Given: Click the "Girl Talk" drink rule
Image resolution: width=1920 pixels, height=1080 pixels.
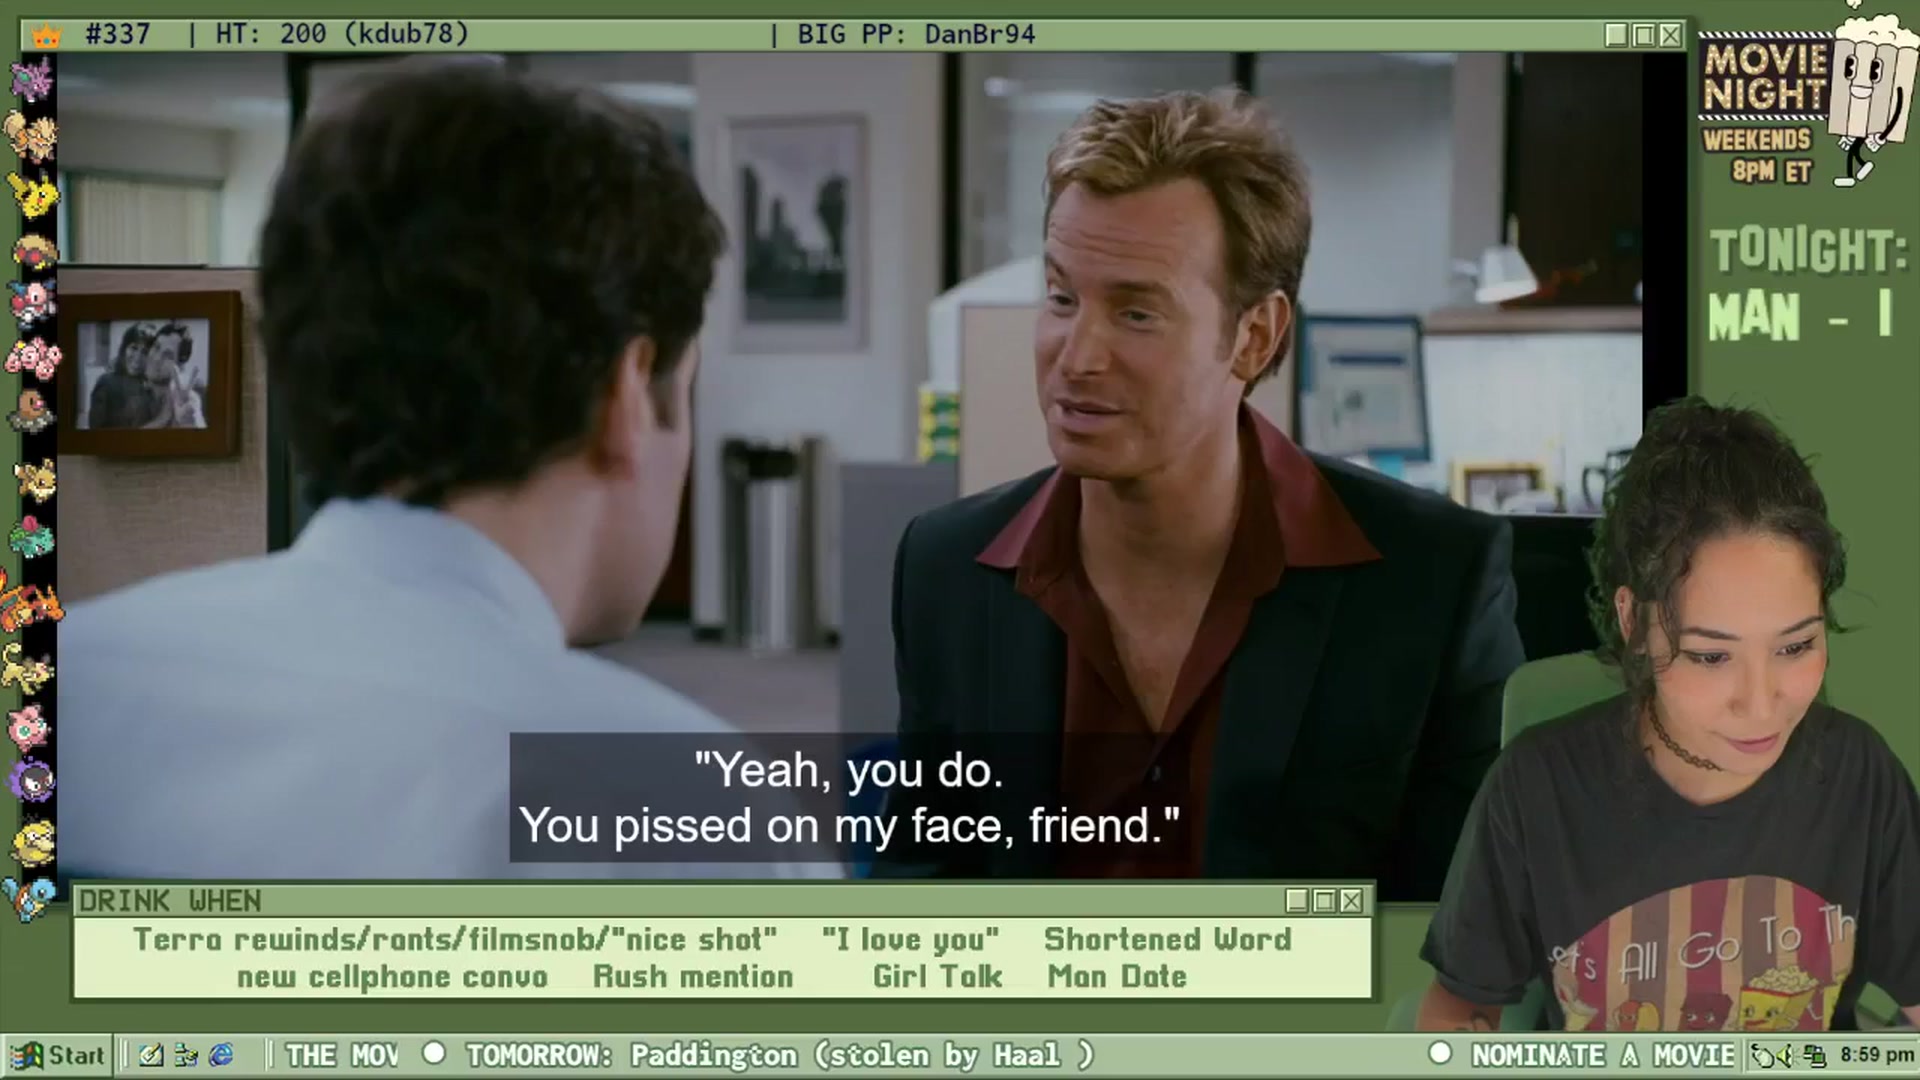Looking at the screenshot, I should (937, 977).
